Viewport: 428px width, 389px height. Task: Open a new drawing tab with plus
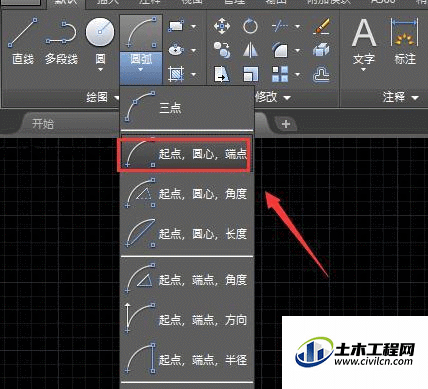click(286, 124)
